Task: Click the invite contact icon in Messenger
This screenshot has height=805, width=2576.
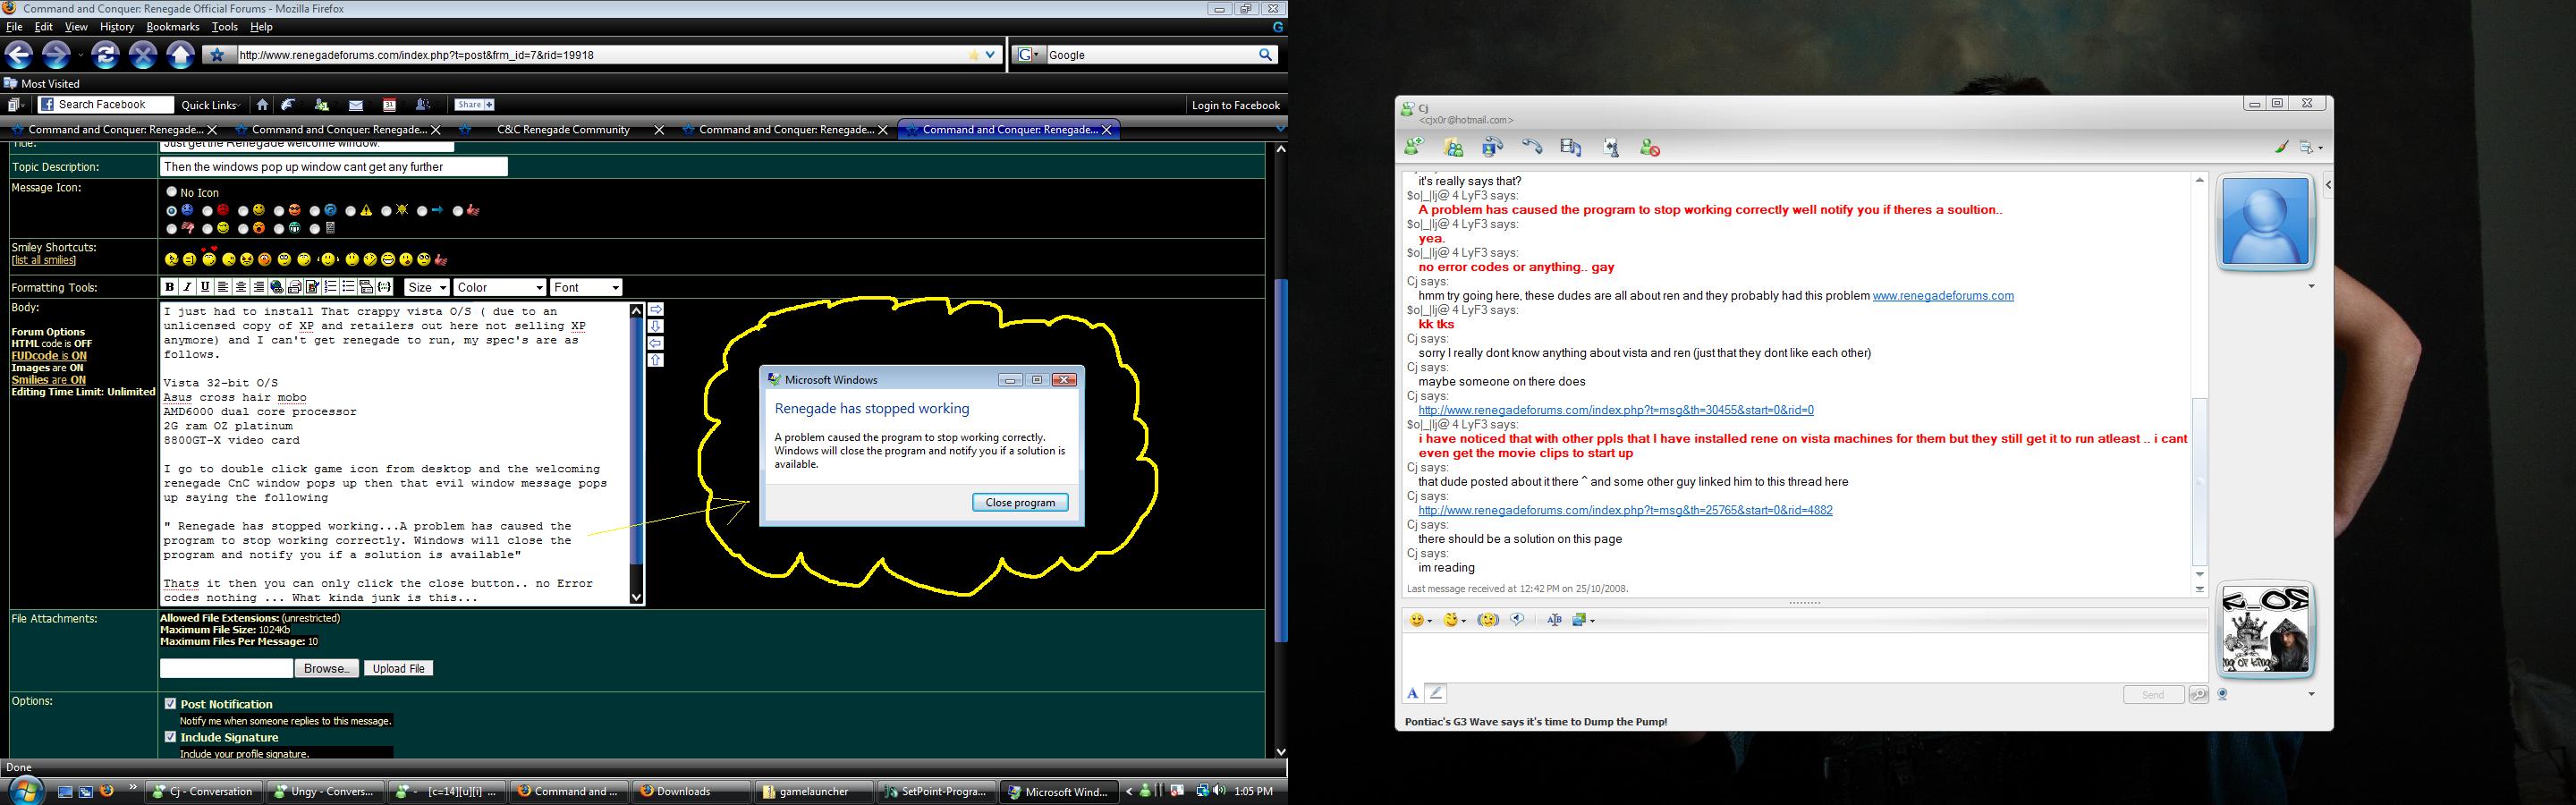Action: 1413,148
